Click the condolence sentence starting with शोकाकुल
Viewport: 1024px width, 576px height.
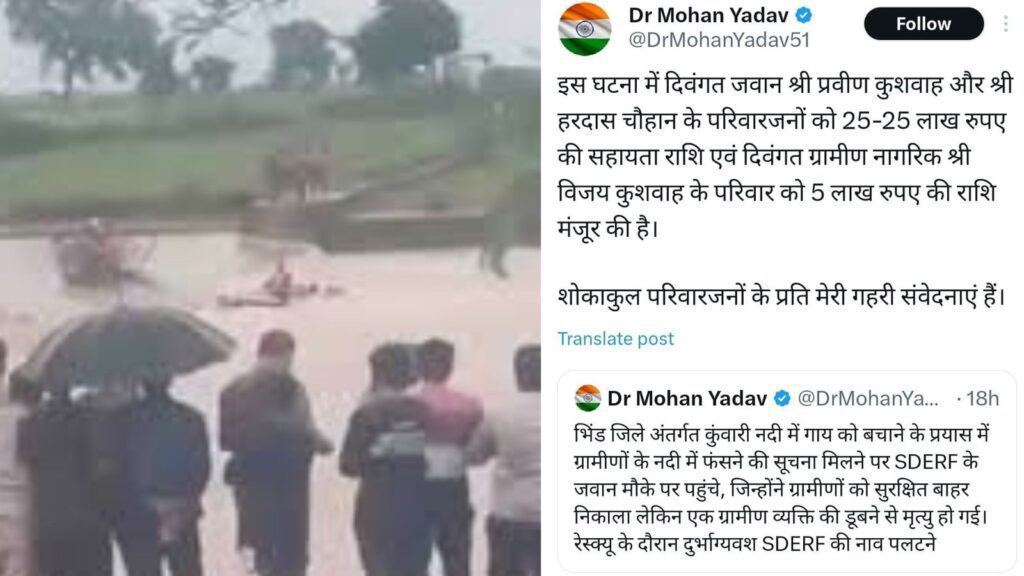781,296
